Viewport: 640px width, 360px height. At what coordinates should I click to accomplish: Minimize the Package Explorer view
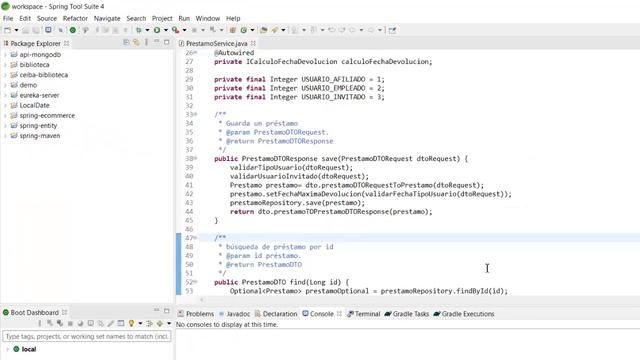pos(157,42)
